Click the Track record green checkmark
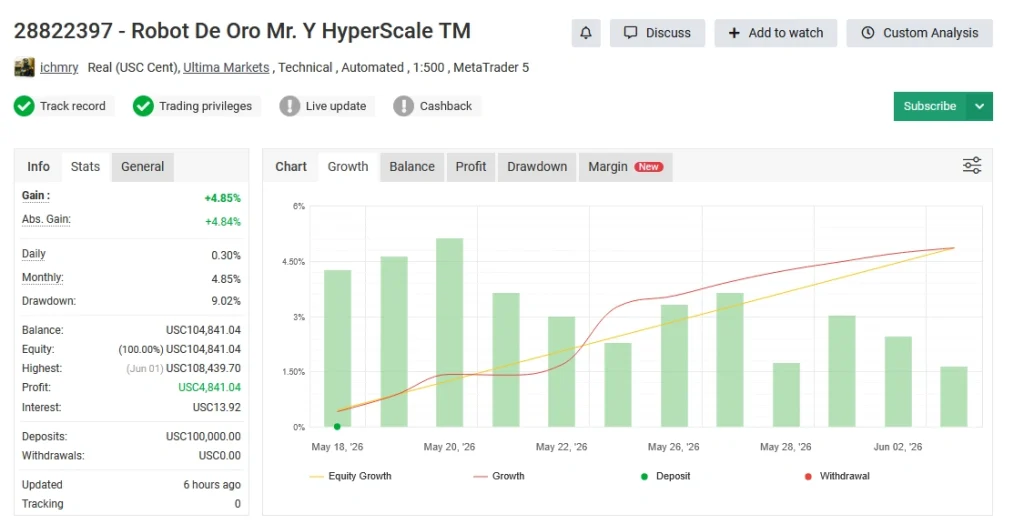This screenshot has height=524, width=1024. (24, 106)
